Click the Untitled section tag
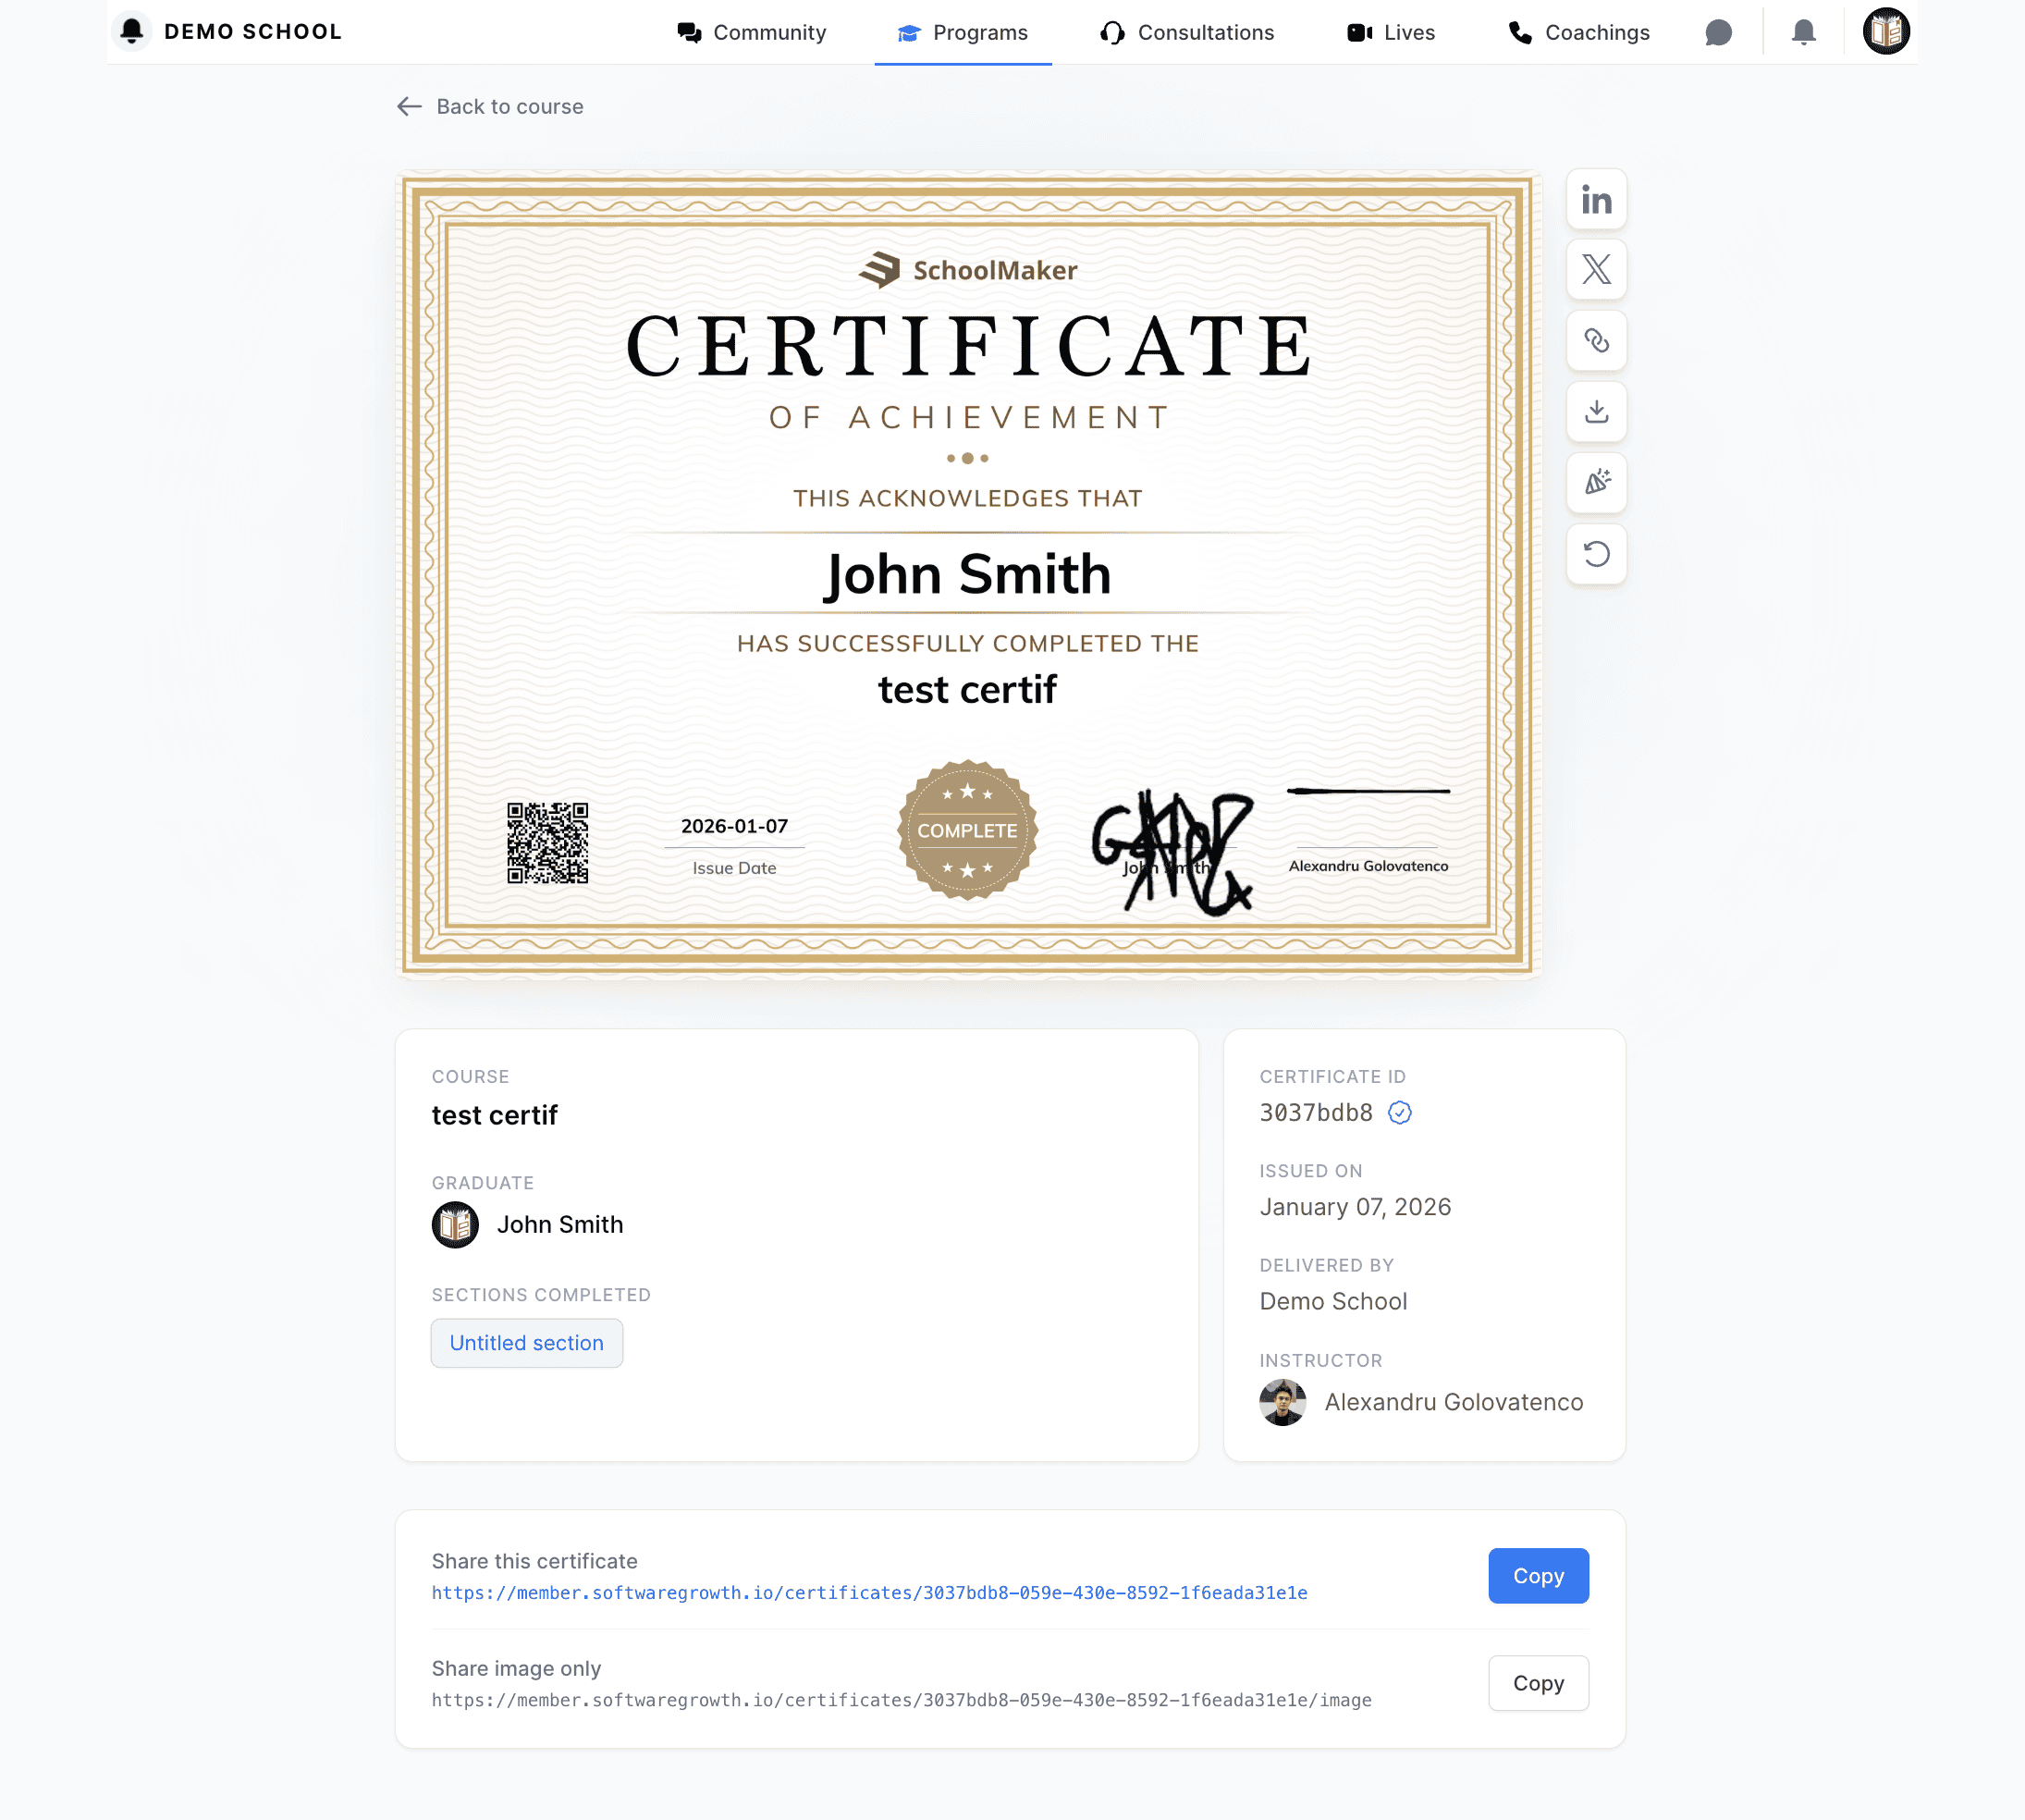Screen dimensions: 2025x1820 pyautogui.click(x=526, y=1343)
